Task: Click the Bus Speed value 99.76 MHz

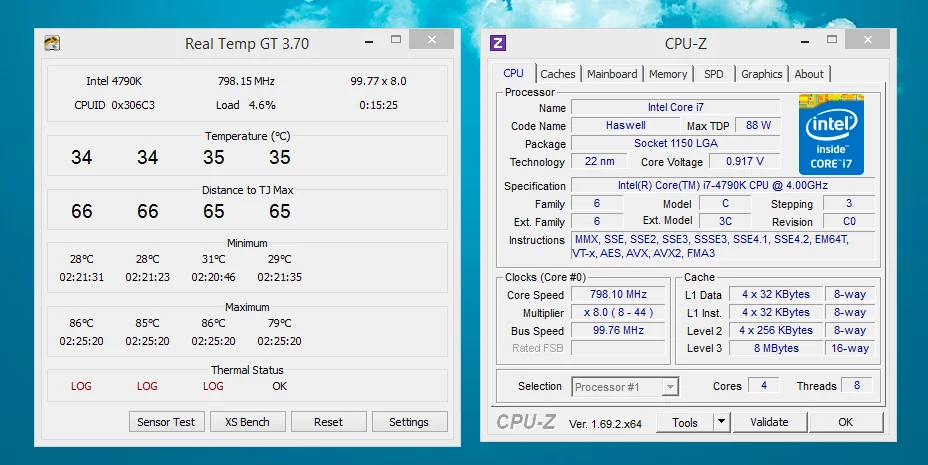Action: 618,330
